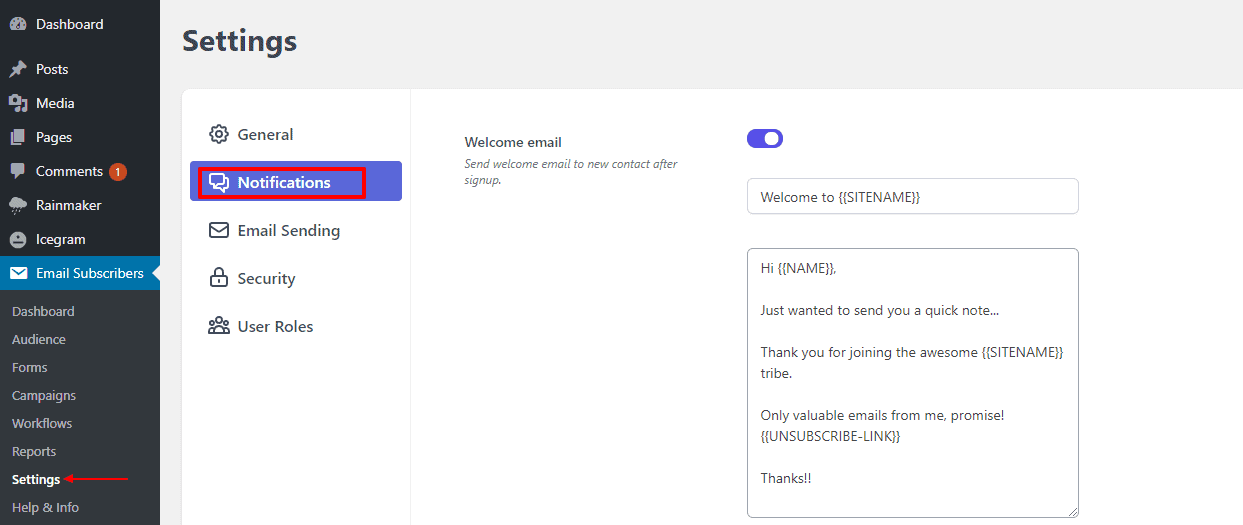The image size is (1243, 525).
Task: Switch to the Notifications tab
Action: pyautogui.click(x=296, y=182)
